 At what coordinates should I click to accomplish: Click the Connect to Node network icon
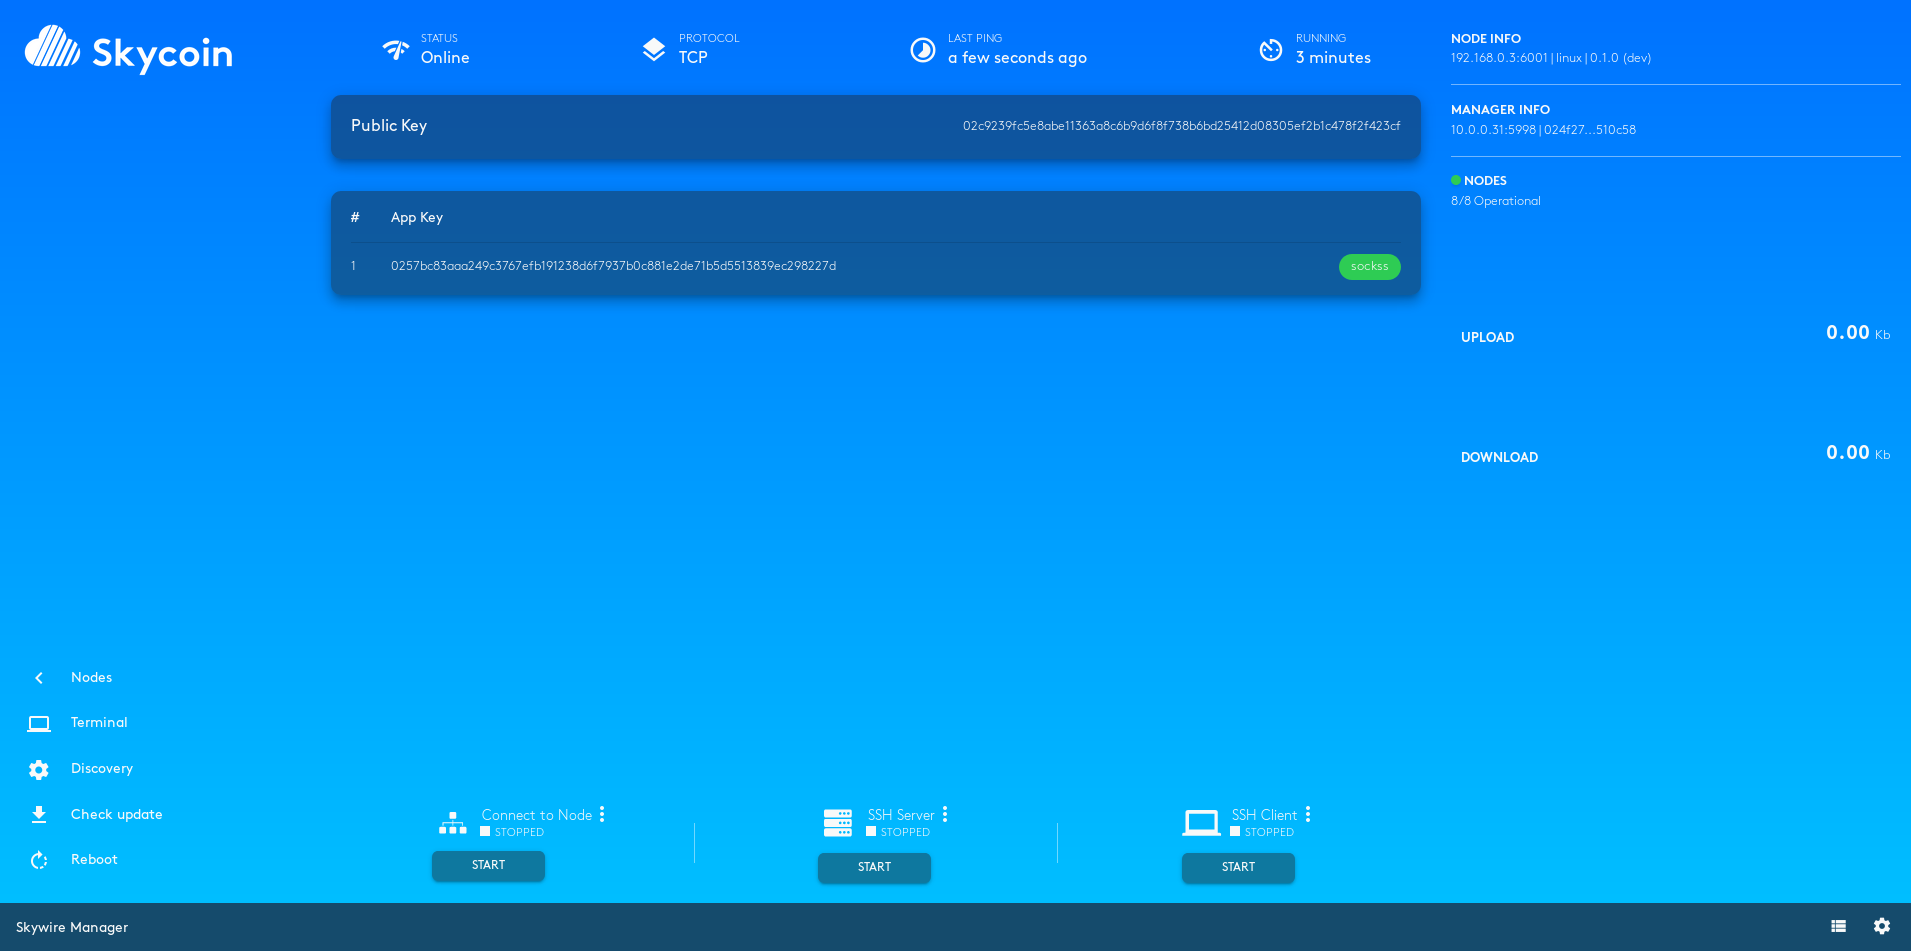453,823
